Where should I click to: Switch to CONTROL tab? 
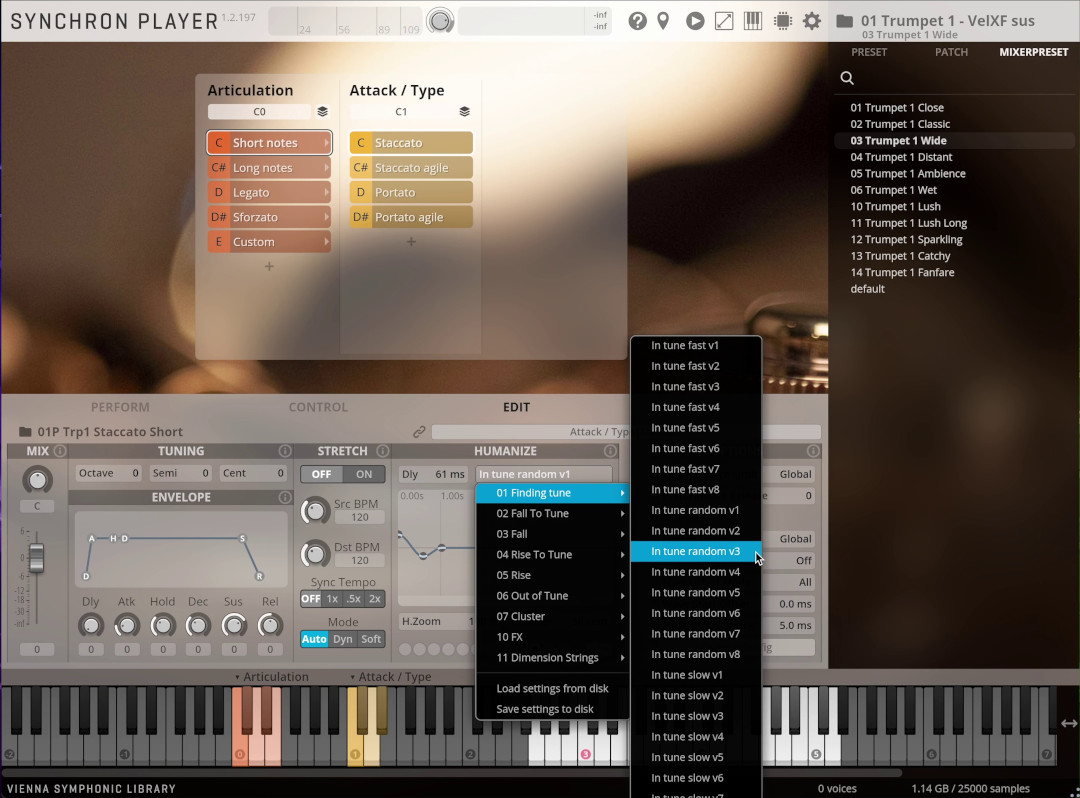click(x=318, y=407)
